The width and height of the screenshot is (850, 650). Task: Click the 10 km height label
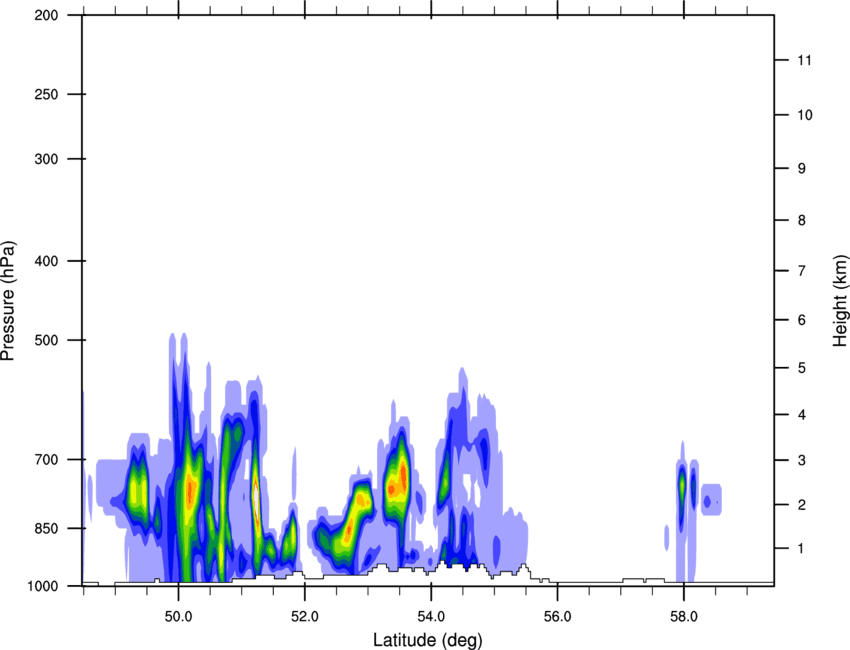(x=805, y=115)
